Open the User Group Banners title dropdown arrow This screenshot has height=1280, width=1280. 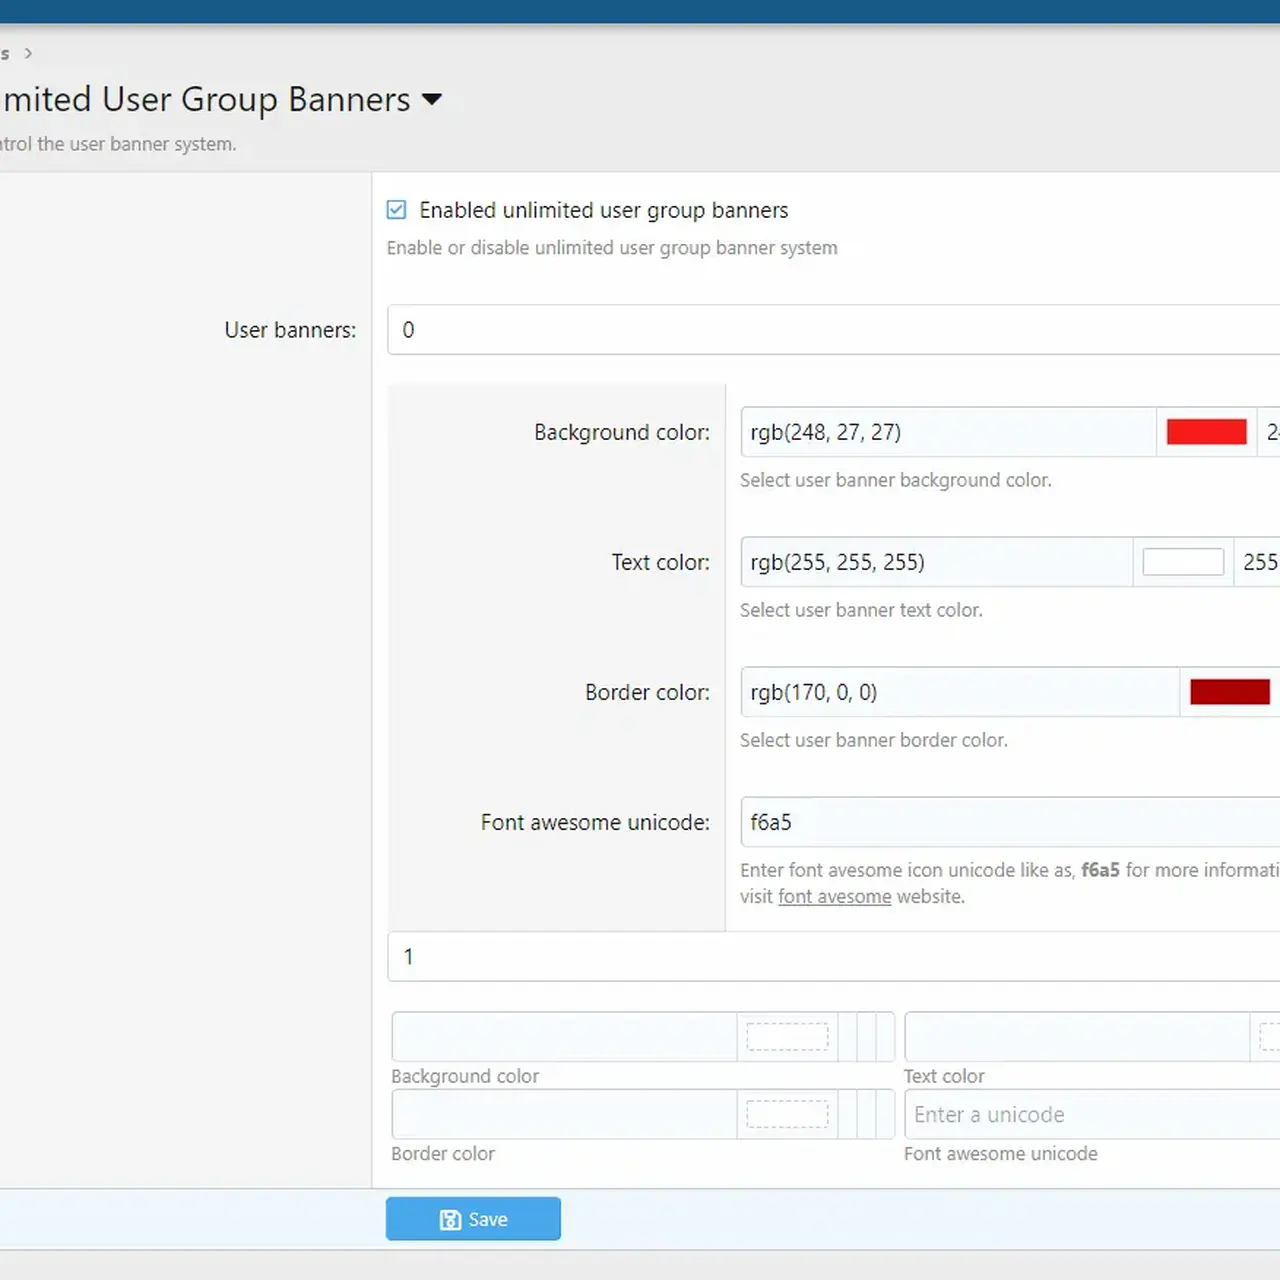pos(432,99)
